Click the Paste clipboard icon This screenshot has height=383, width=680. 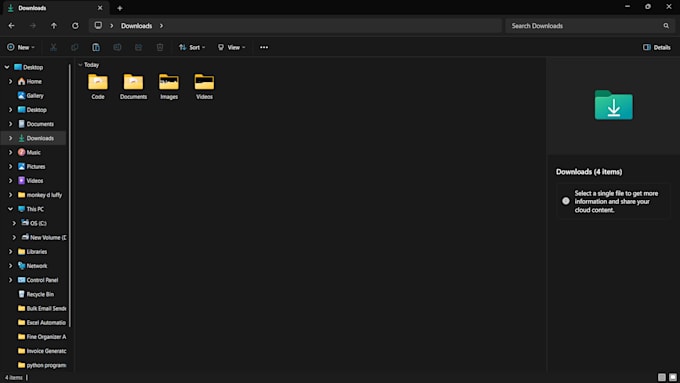pos(96,47)
